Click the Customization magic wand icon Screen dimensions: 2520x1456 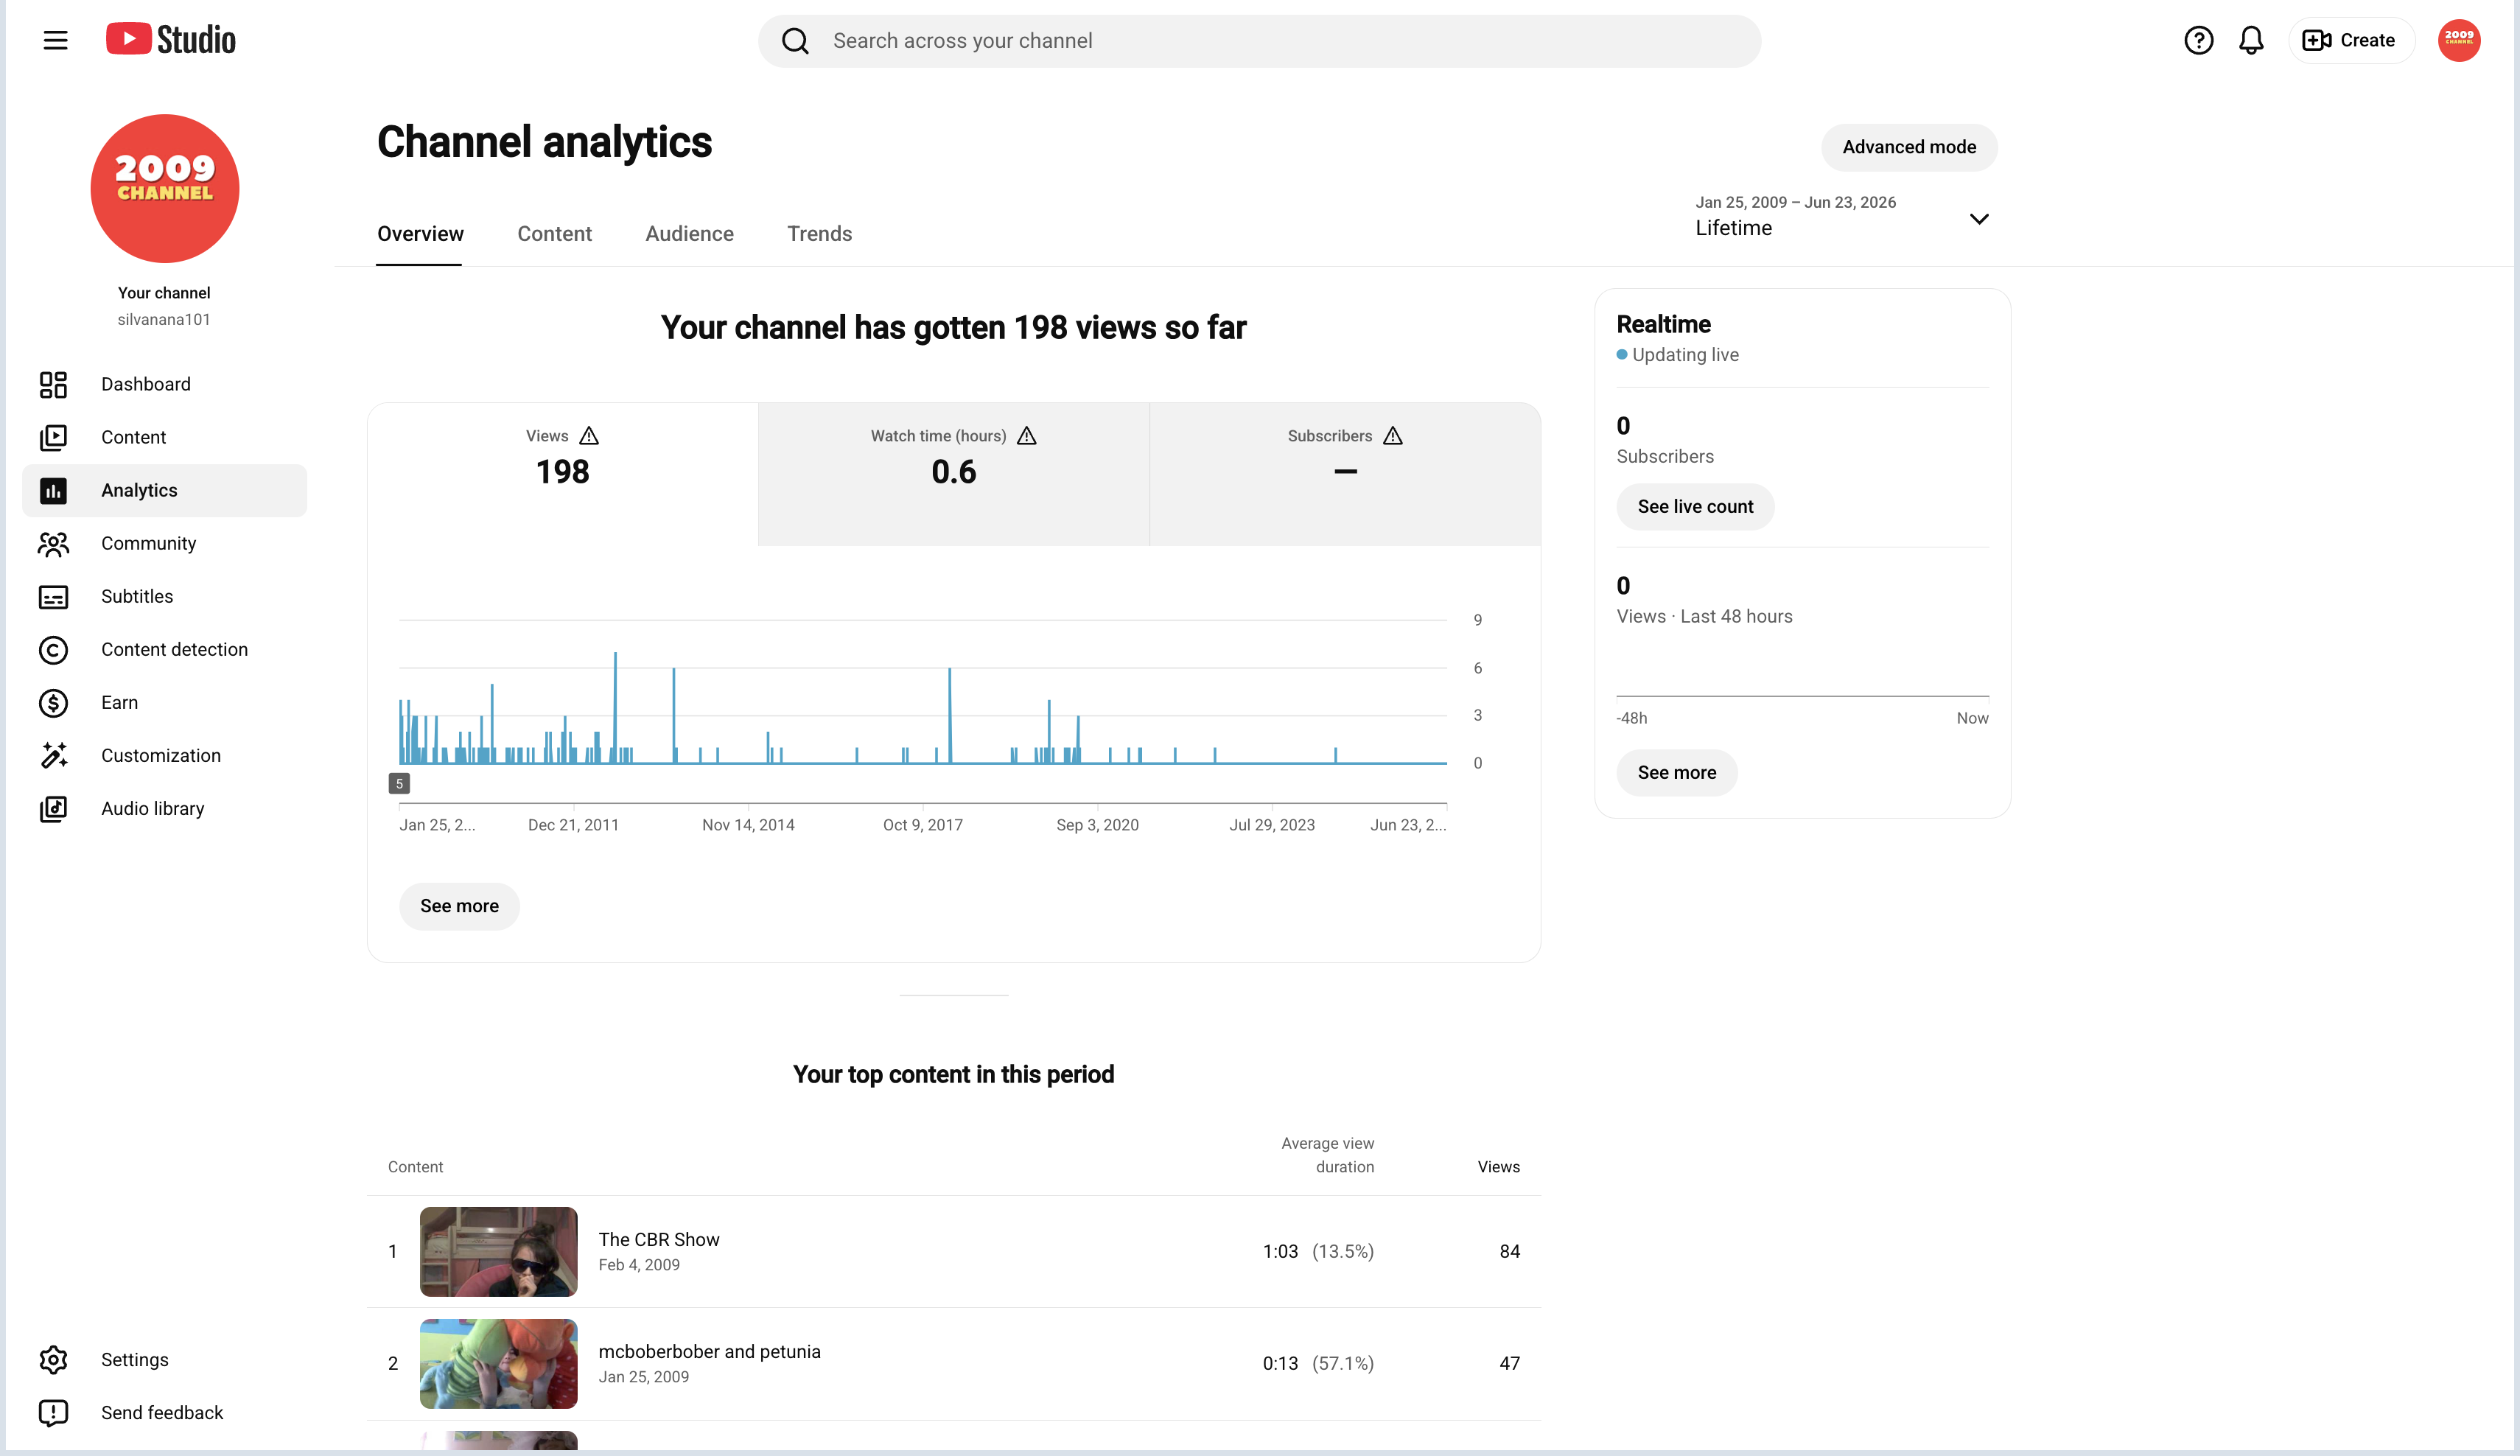pos(53,755)
